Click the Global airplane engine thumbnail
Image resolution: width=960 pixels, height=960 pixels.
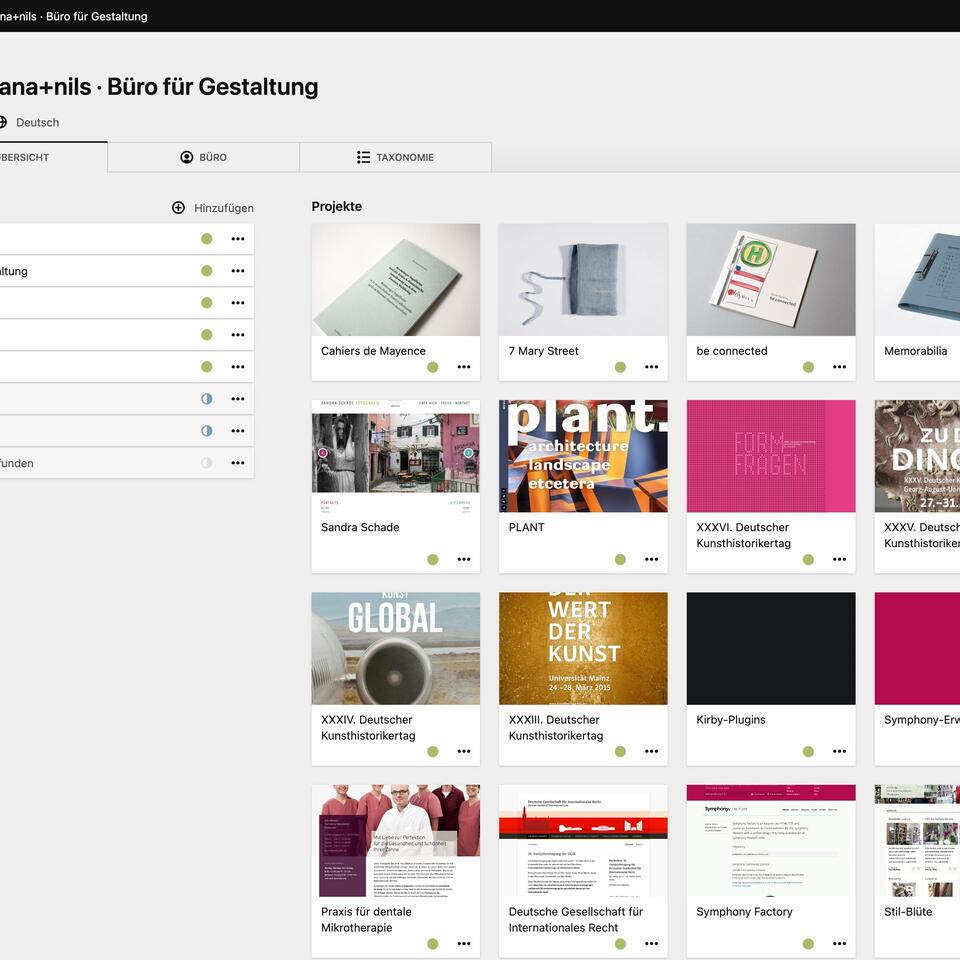coord(396,648)
